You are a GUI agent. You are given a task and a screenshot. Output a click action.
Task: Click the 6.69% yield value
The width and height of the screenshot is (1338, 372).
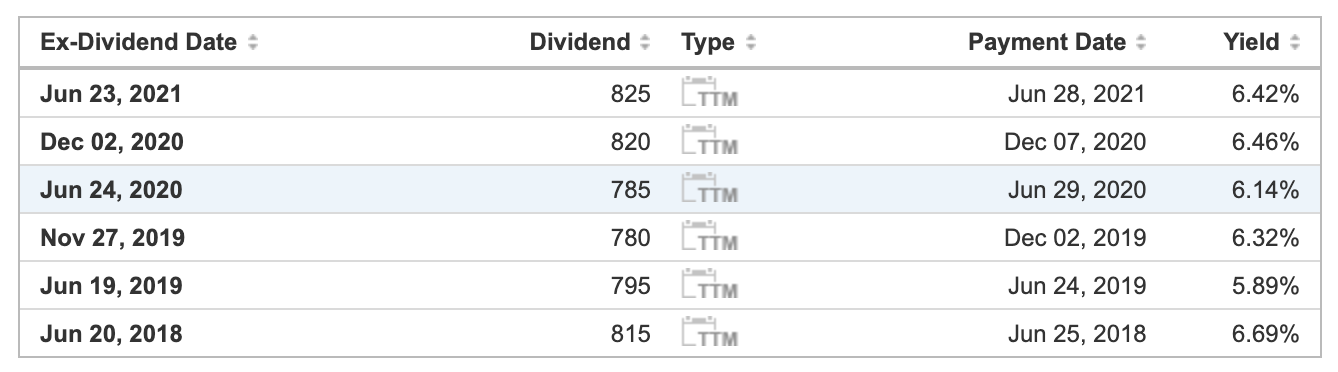click(x=1265, y=334)
